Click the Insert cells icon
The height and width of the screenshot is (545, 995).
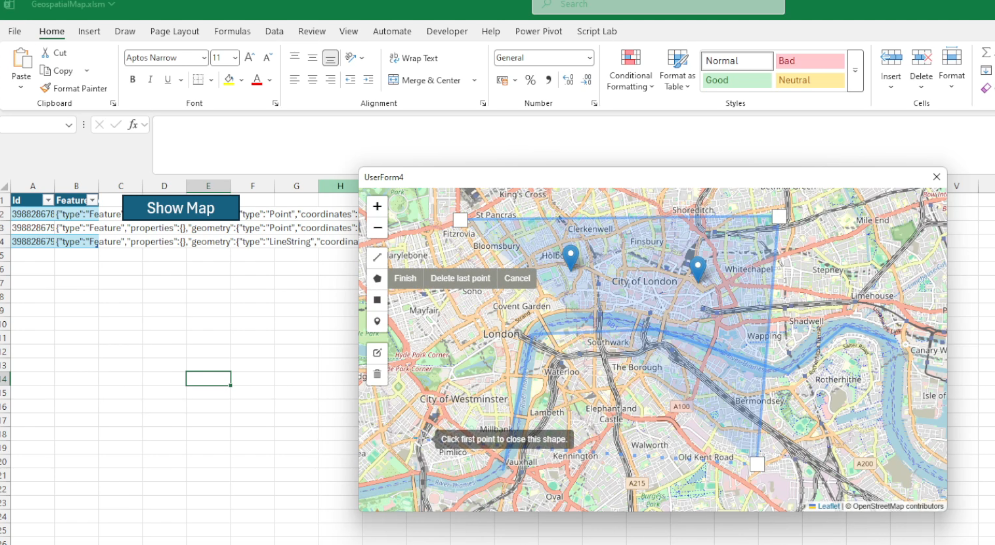click(x=891, y=58)
